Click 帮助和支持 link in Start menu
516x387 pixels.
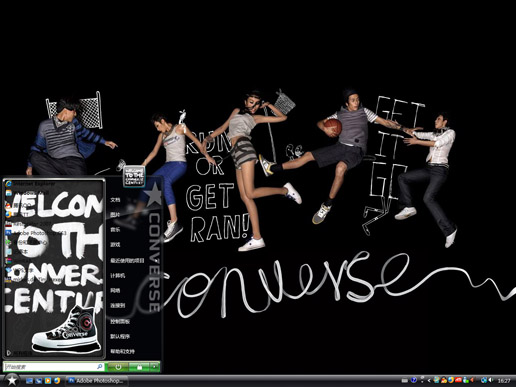(x=122, y=351)
